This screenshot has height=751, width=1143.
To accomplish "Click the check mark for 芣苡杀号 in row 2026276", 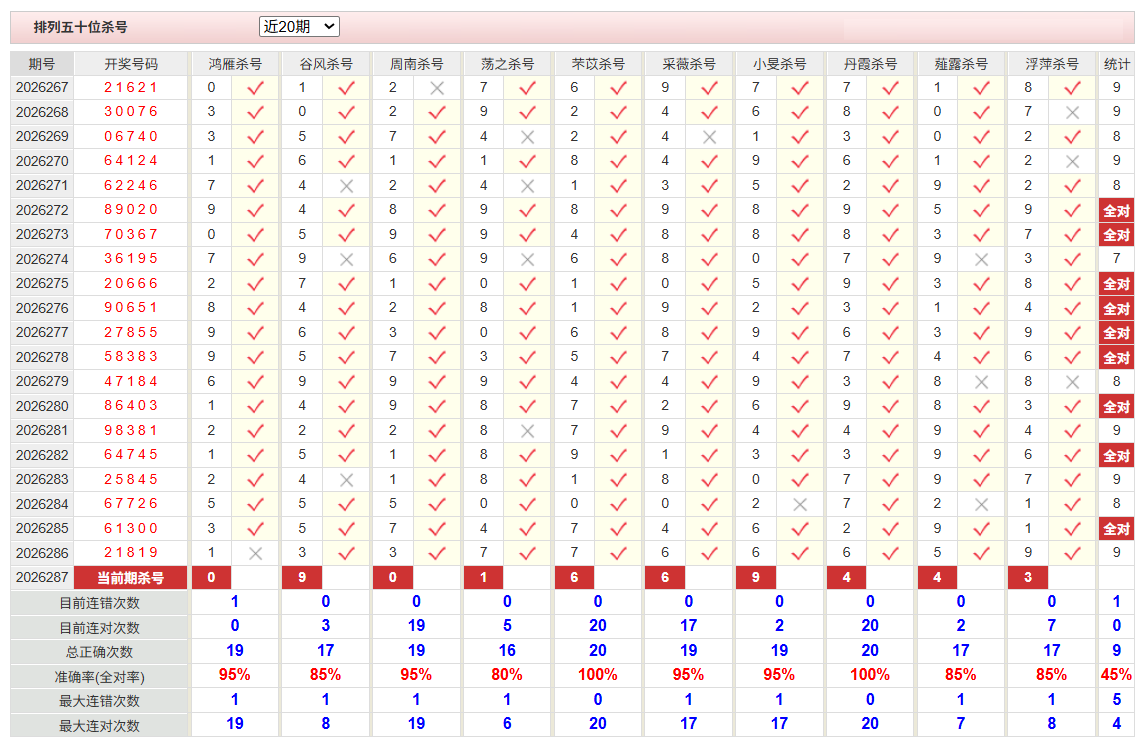I will pos(618,308).
